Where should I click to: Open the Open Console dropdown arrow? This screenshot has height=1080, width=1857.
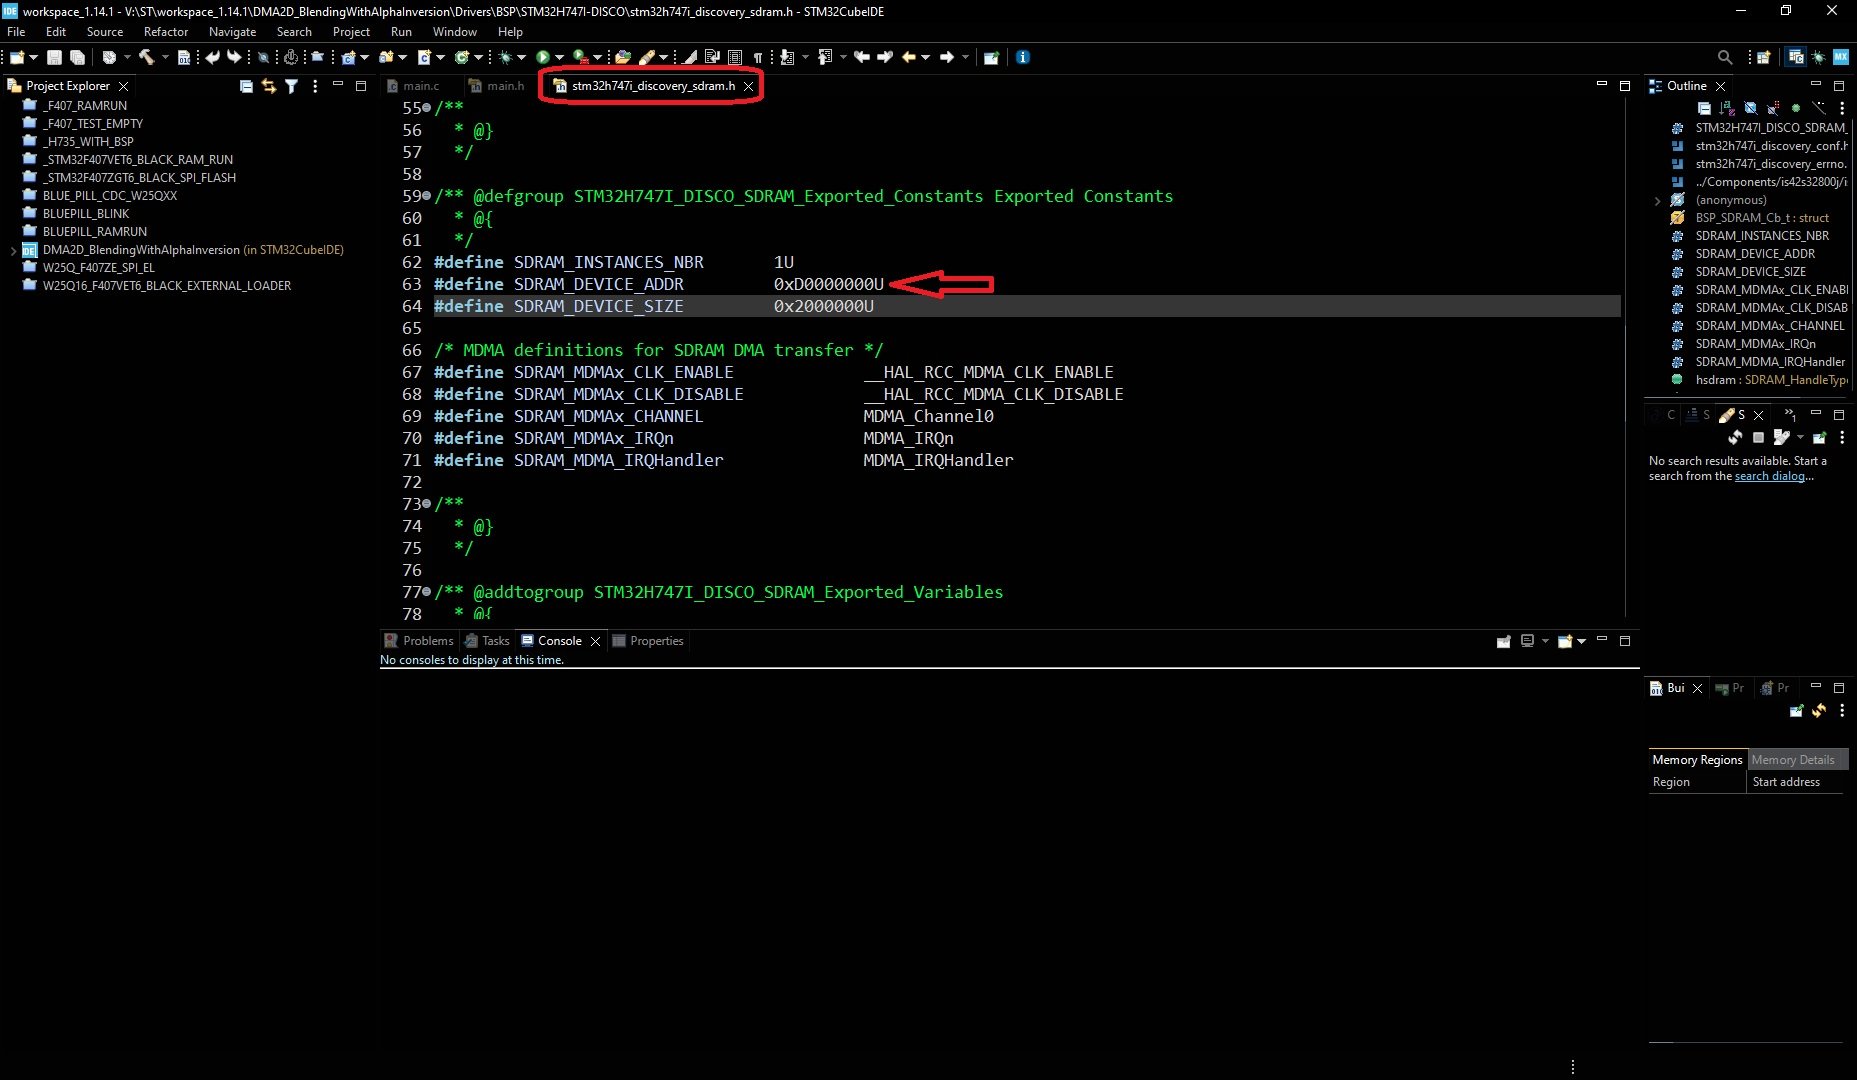click(1581, 641)
